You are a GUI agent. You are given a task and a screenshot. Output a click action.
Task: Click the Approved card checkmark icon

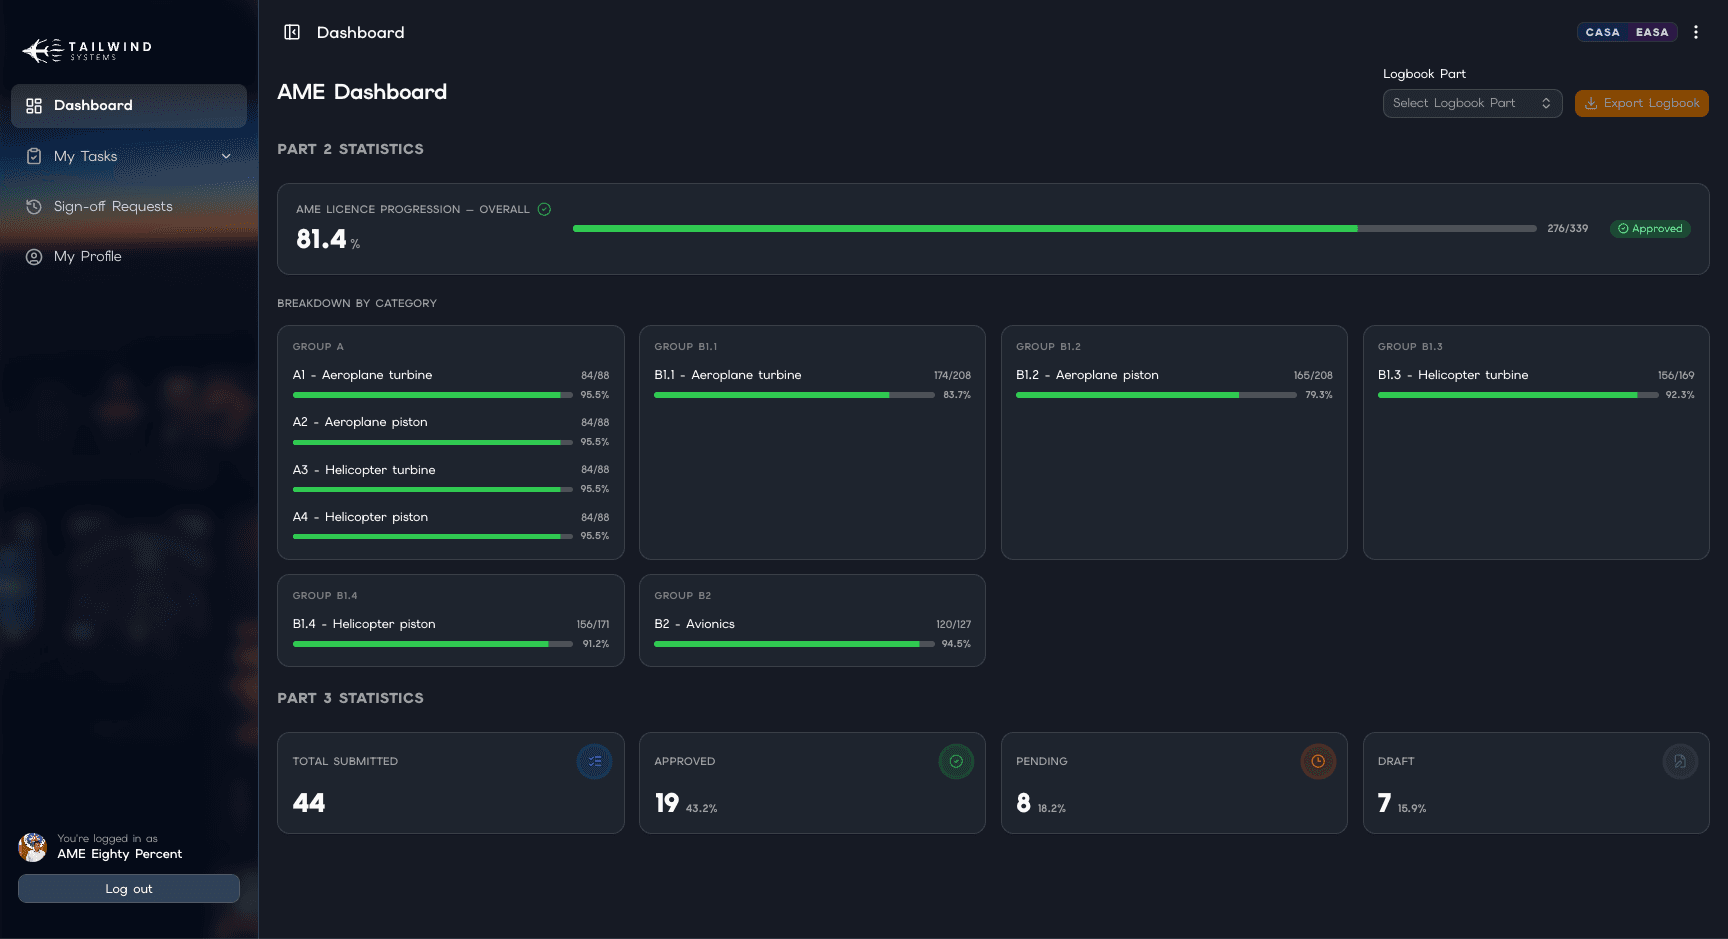pyautogui.click(x=956, y=761)
